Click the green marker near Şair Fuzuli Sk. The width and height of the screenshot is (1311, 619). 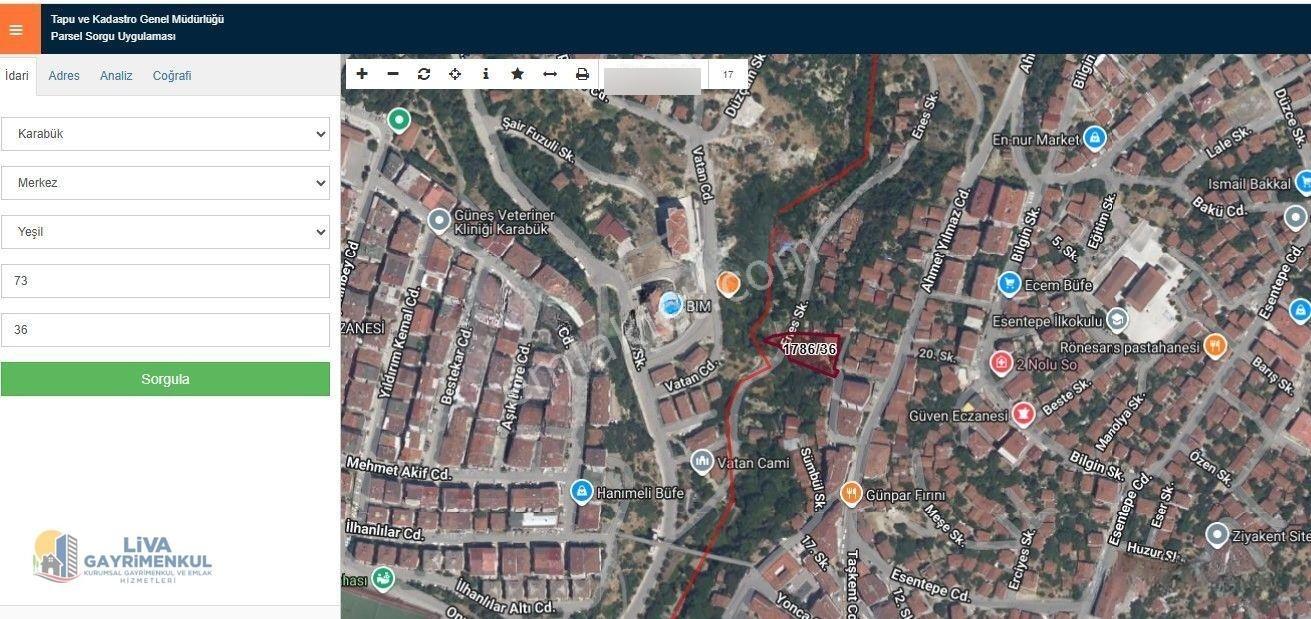tap(399, 121)
